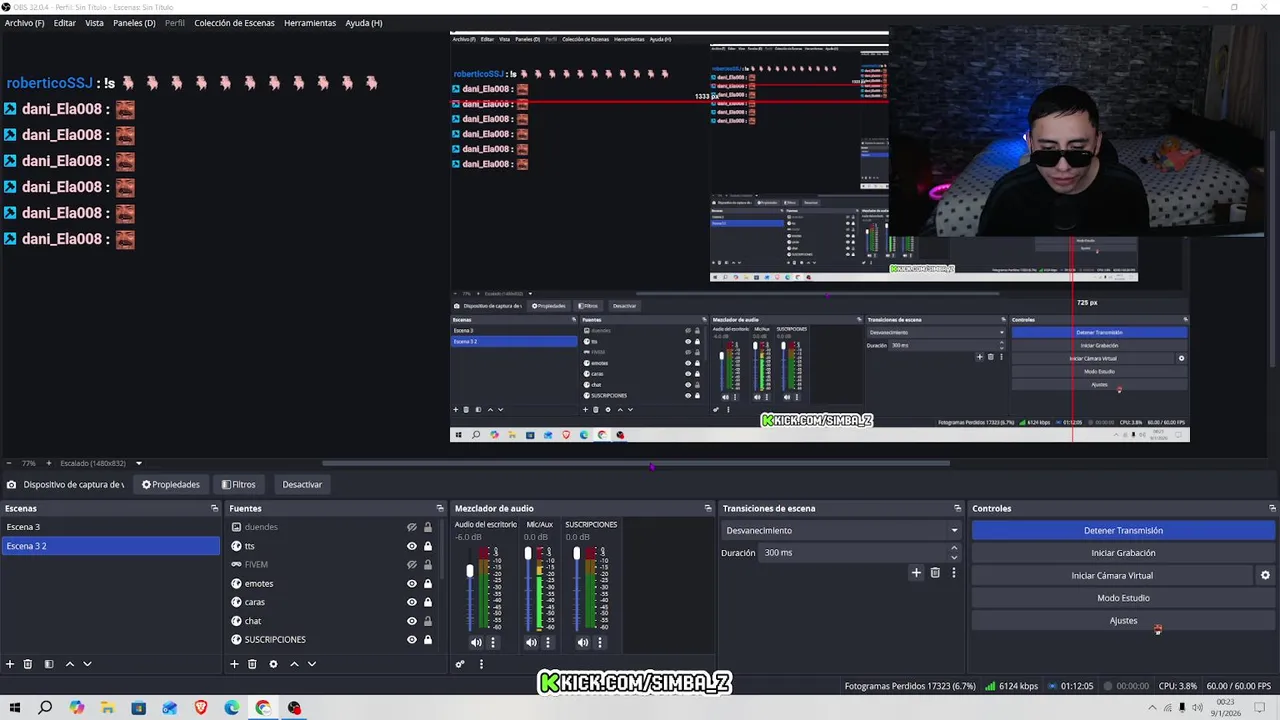Undock the Escenas panel
The width and height of the screenshot is (1280, 720).
[214, 508]
